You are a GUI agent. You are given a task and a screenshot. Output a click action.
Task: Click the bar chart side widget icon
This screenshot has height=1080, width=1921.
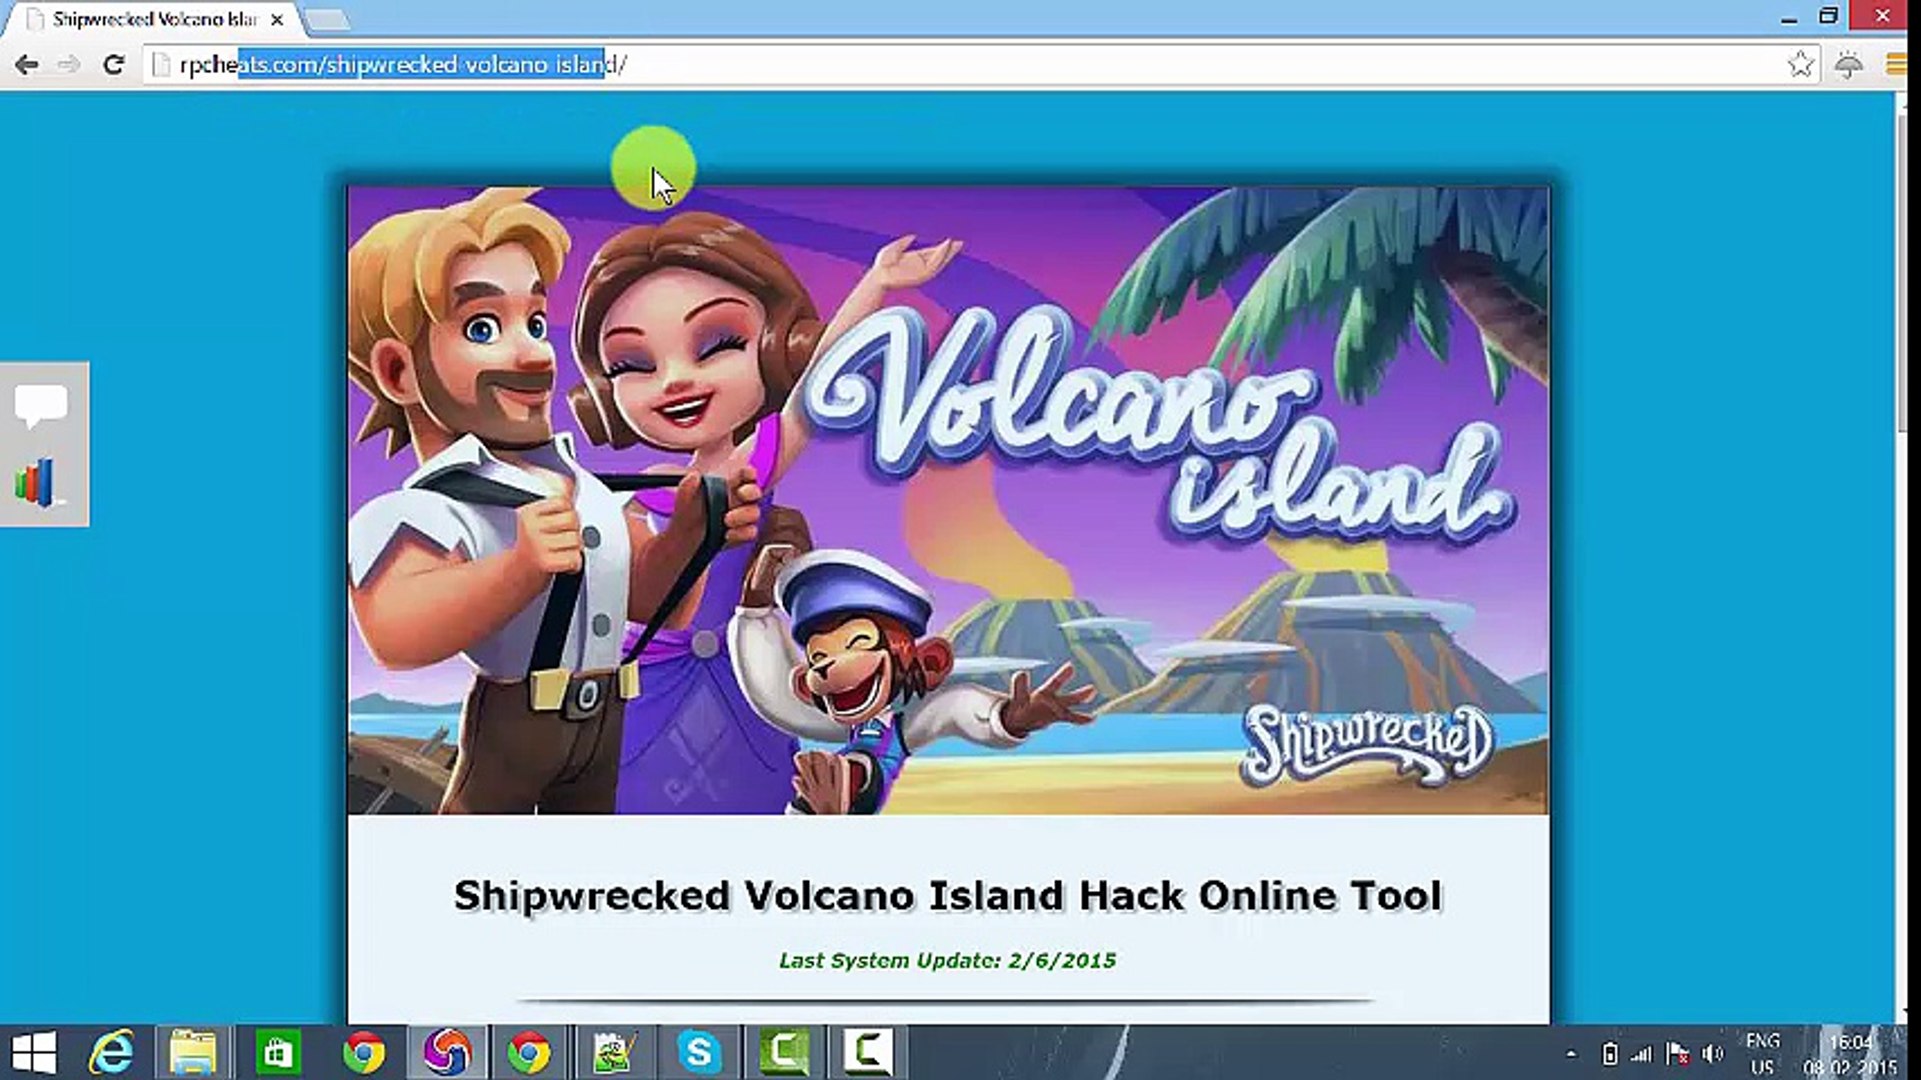tap(35, 483)
